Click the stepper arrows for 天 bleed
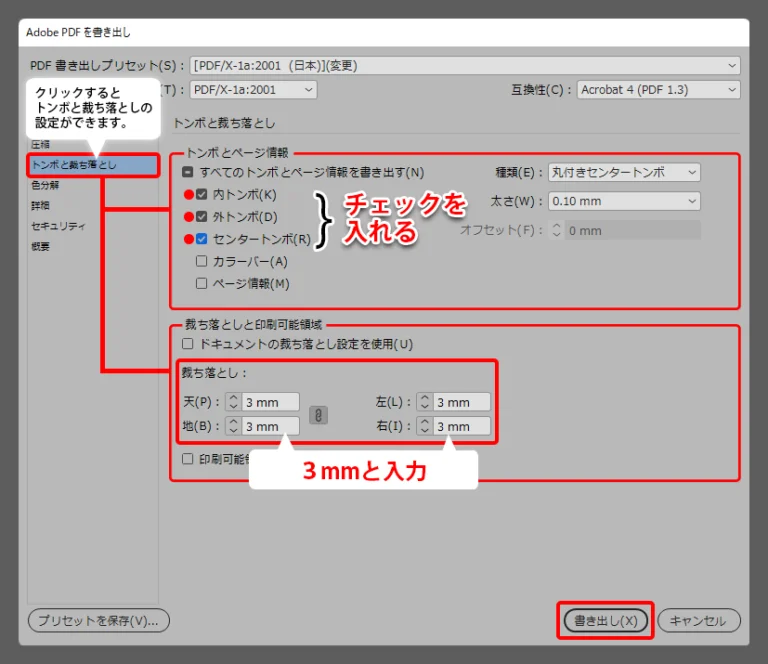Image resolution: width=768 pixels, height=664 pixels. click(x=233, y=402)
